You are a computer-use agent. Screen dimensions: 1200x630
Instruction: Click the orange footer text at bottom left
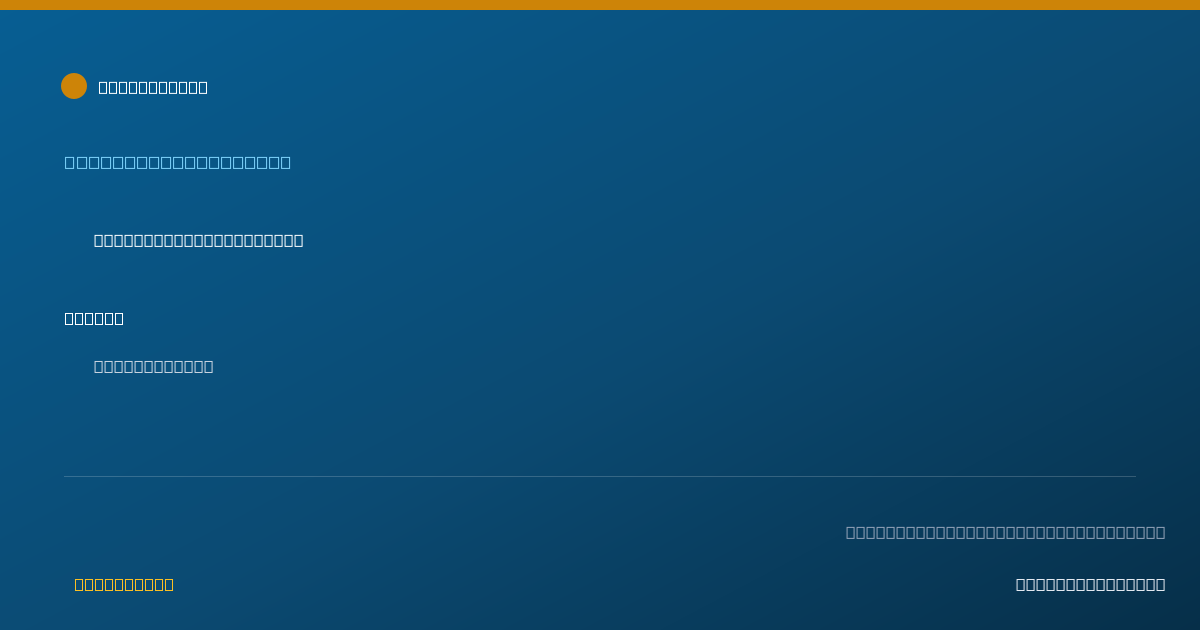pyautogui.click(x=124, y=584)
